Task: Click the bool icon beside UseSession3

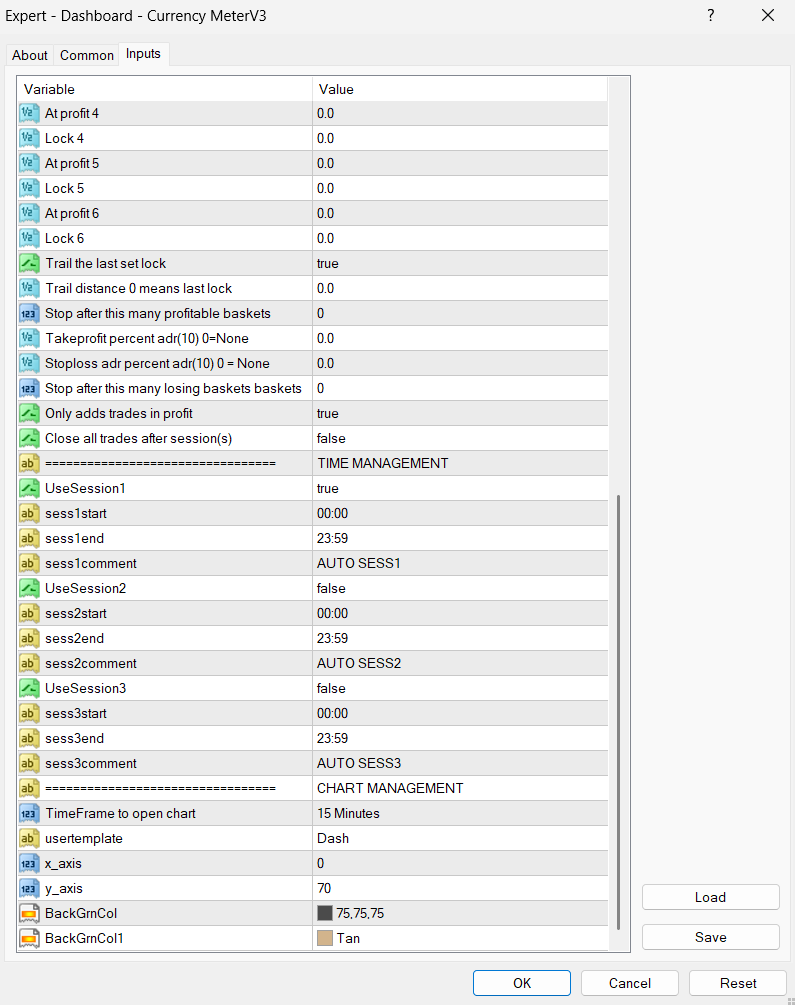Action: [x=29, y=688]
